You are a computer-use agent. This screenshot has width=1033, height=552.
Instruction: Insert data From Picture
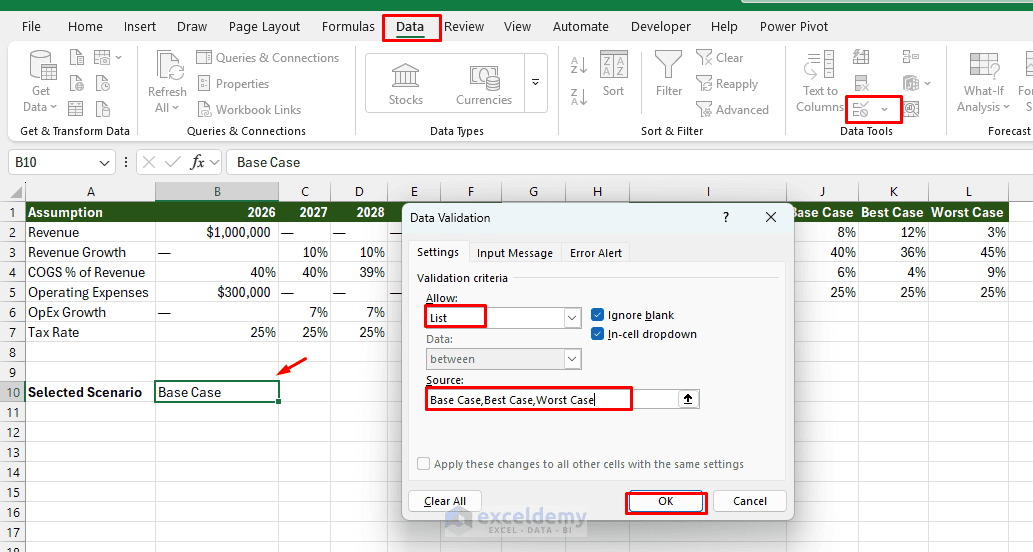point(102,57)
